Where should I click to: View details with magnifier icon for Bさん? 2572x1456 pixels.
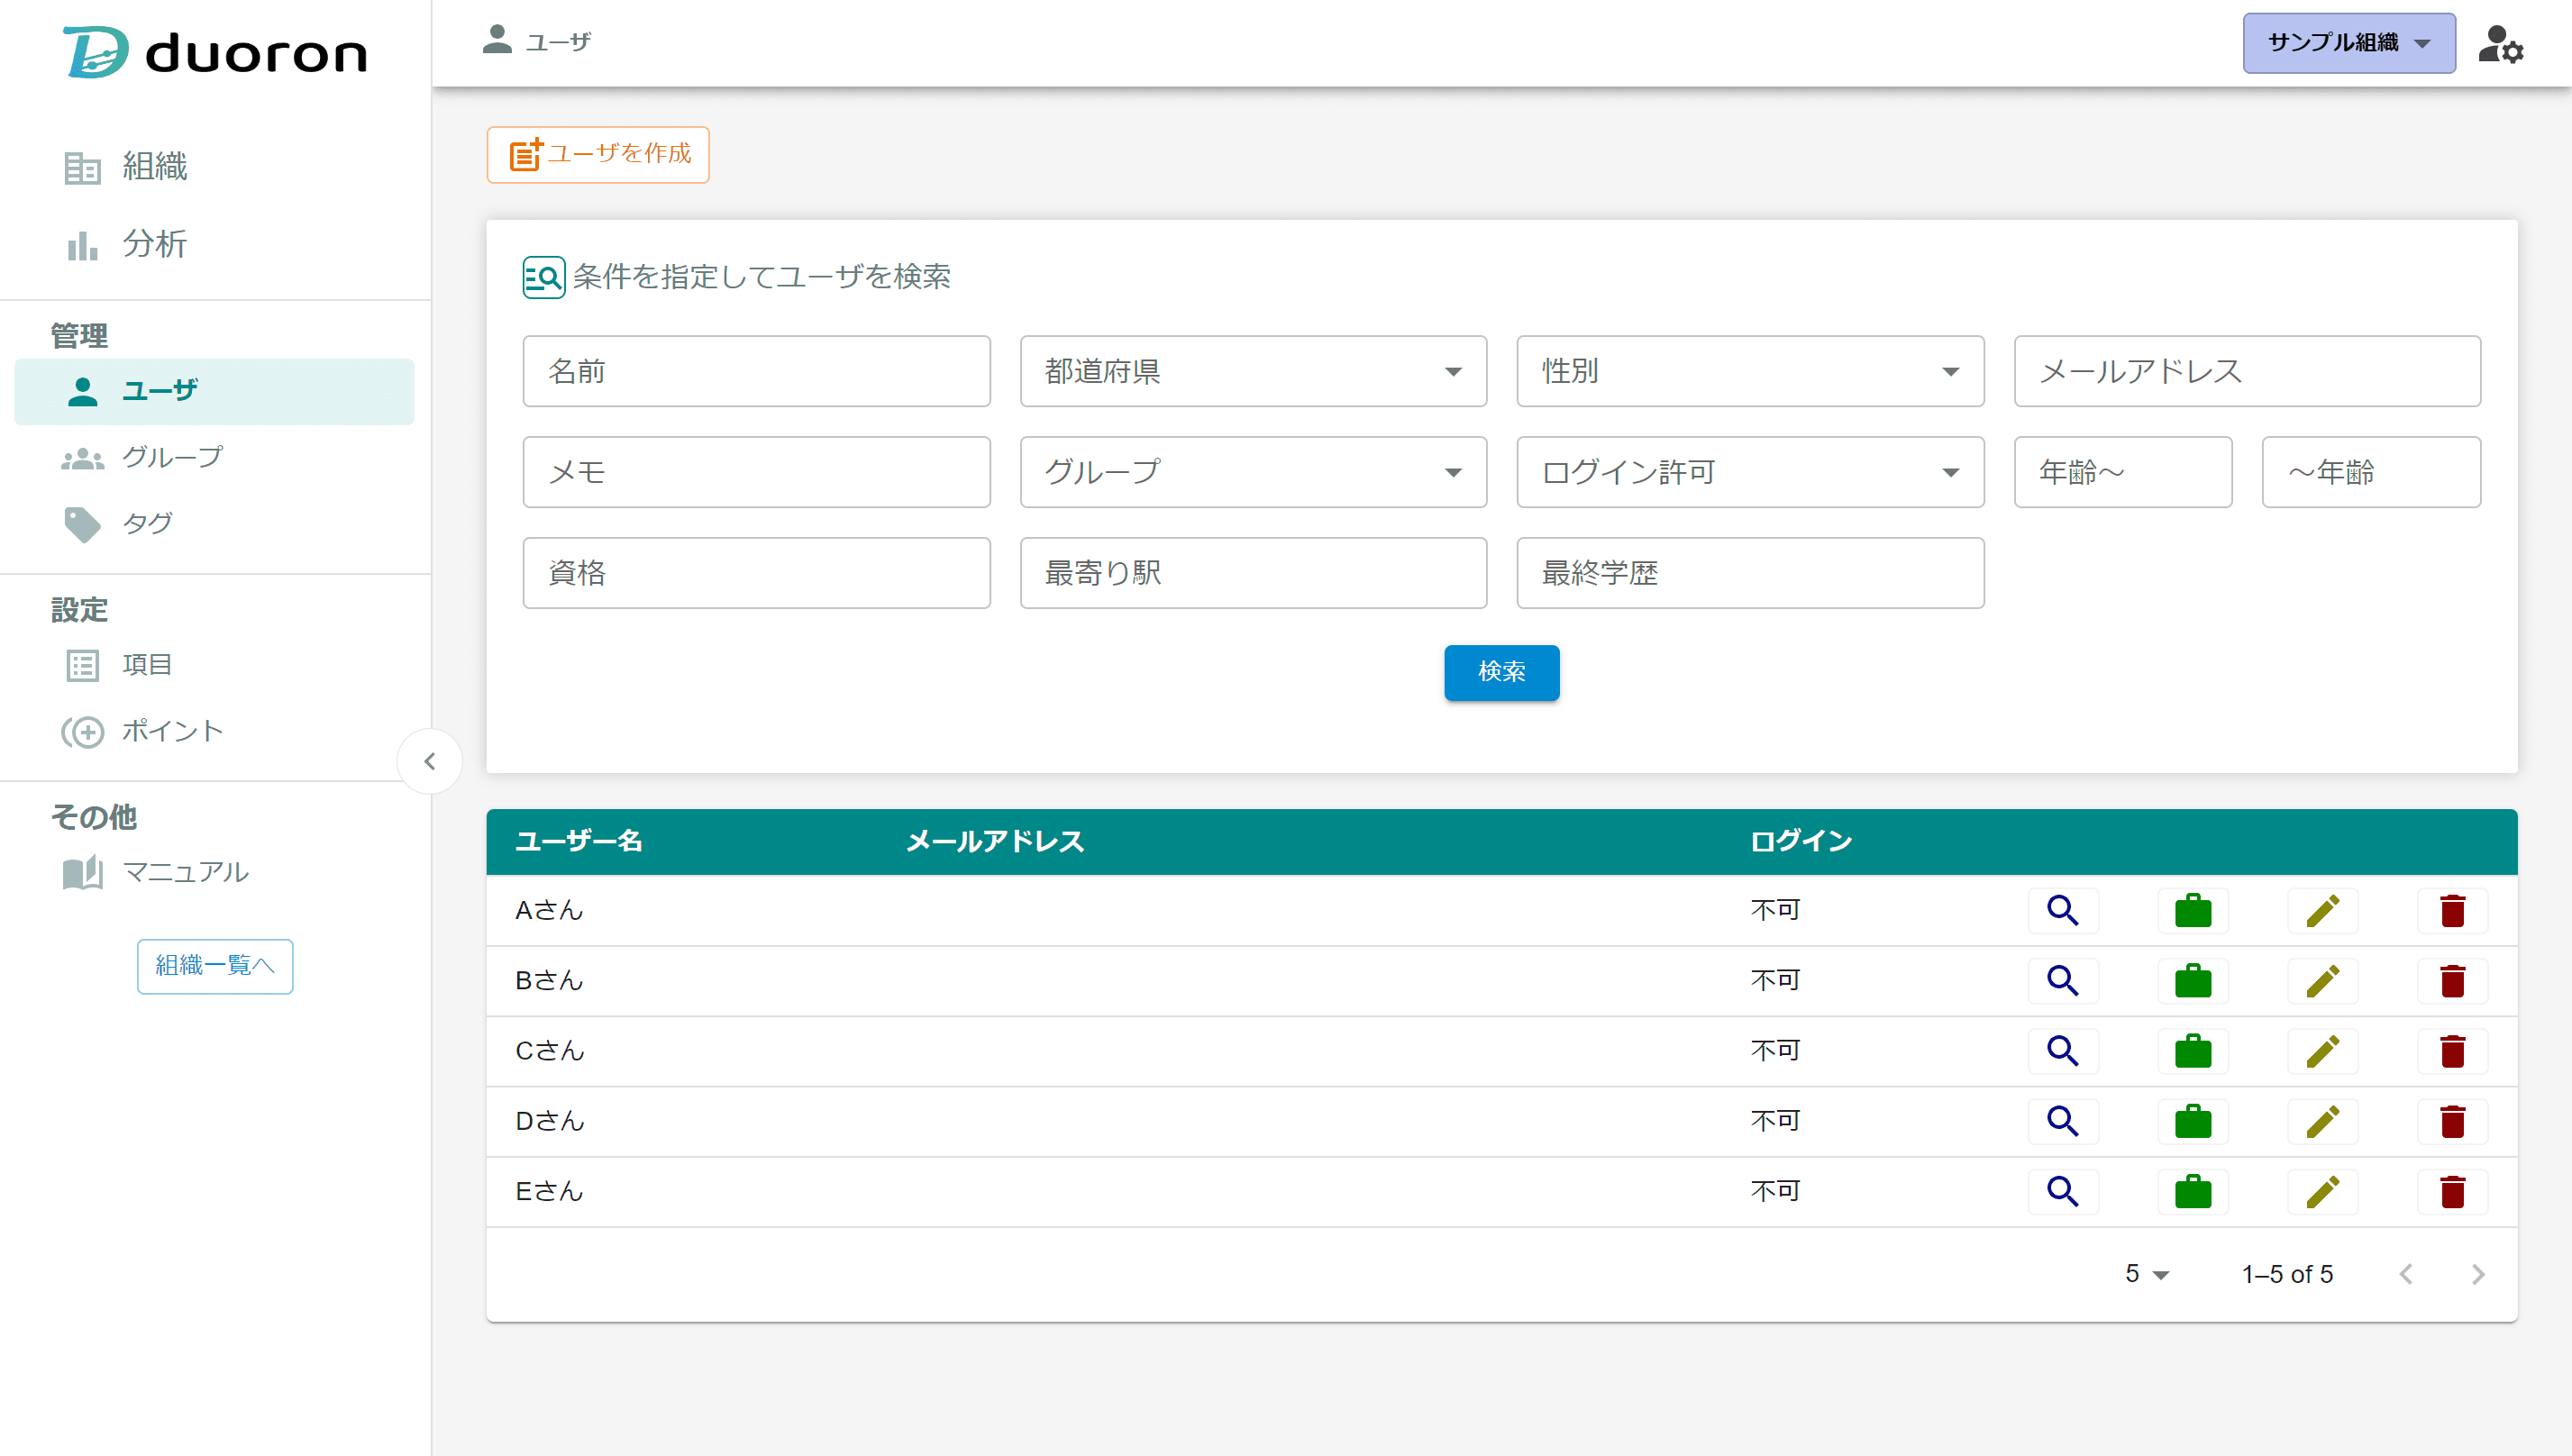click(2062, 980)
